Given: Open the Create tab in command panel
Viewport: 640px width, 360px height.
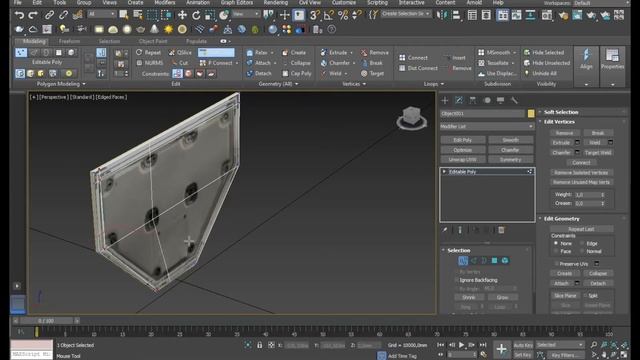Looking at the screenshot, I should (x=445, y=100).
